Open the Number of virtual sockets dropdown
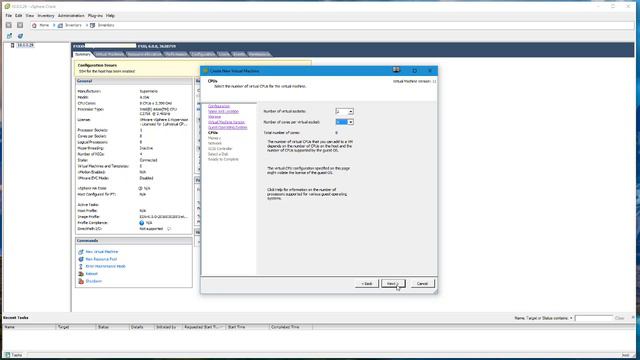Screen dimensions: 640x360 coord(350,111)
